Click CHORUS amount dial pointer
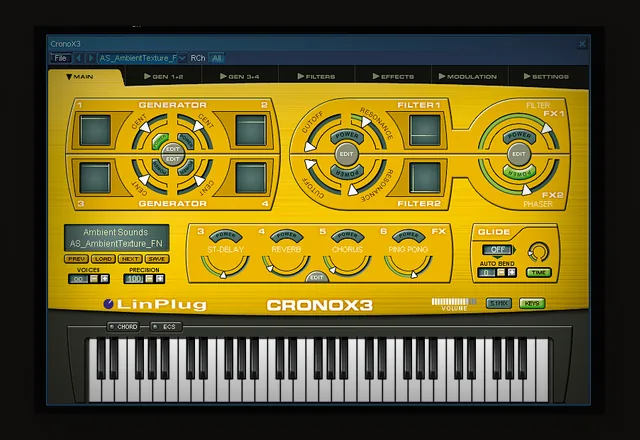 pyautogui.click(x=332, y=270)
